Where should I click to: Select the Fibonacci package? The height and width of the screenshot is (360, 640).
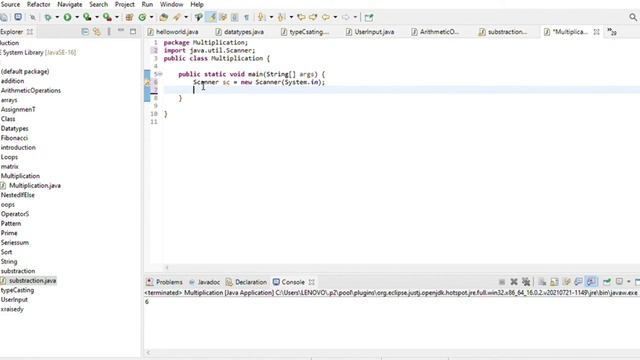[14, 138]
